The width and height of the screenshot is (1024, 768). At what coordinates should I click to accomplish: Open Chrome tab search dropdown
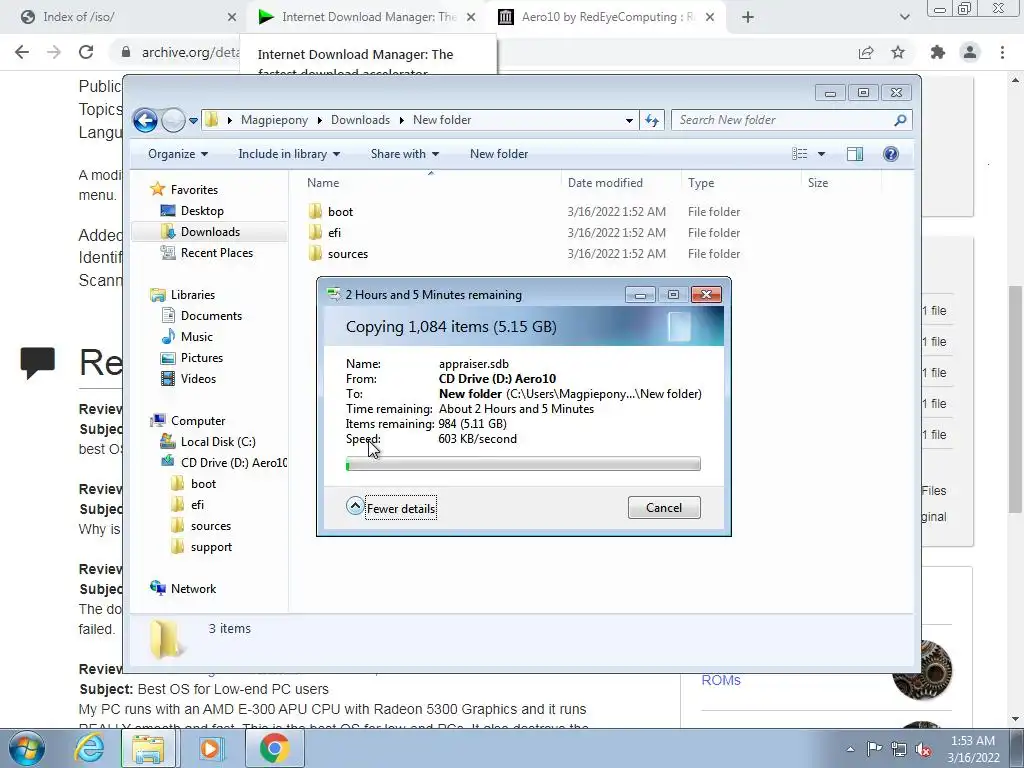click(x=904, y=18)
